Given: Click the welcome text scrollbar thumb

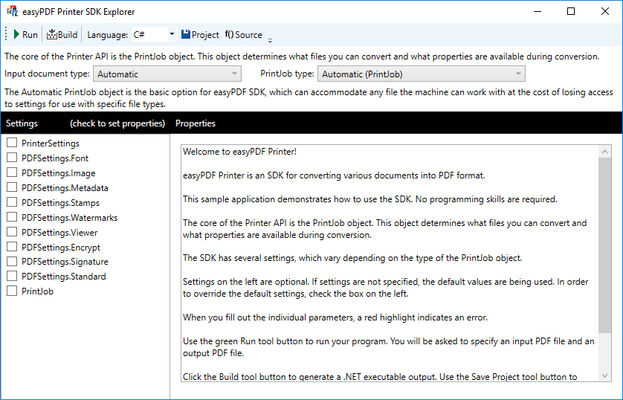Looking at the screenshot, I should [605, 245].
